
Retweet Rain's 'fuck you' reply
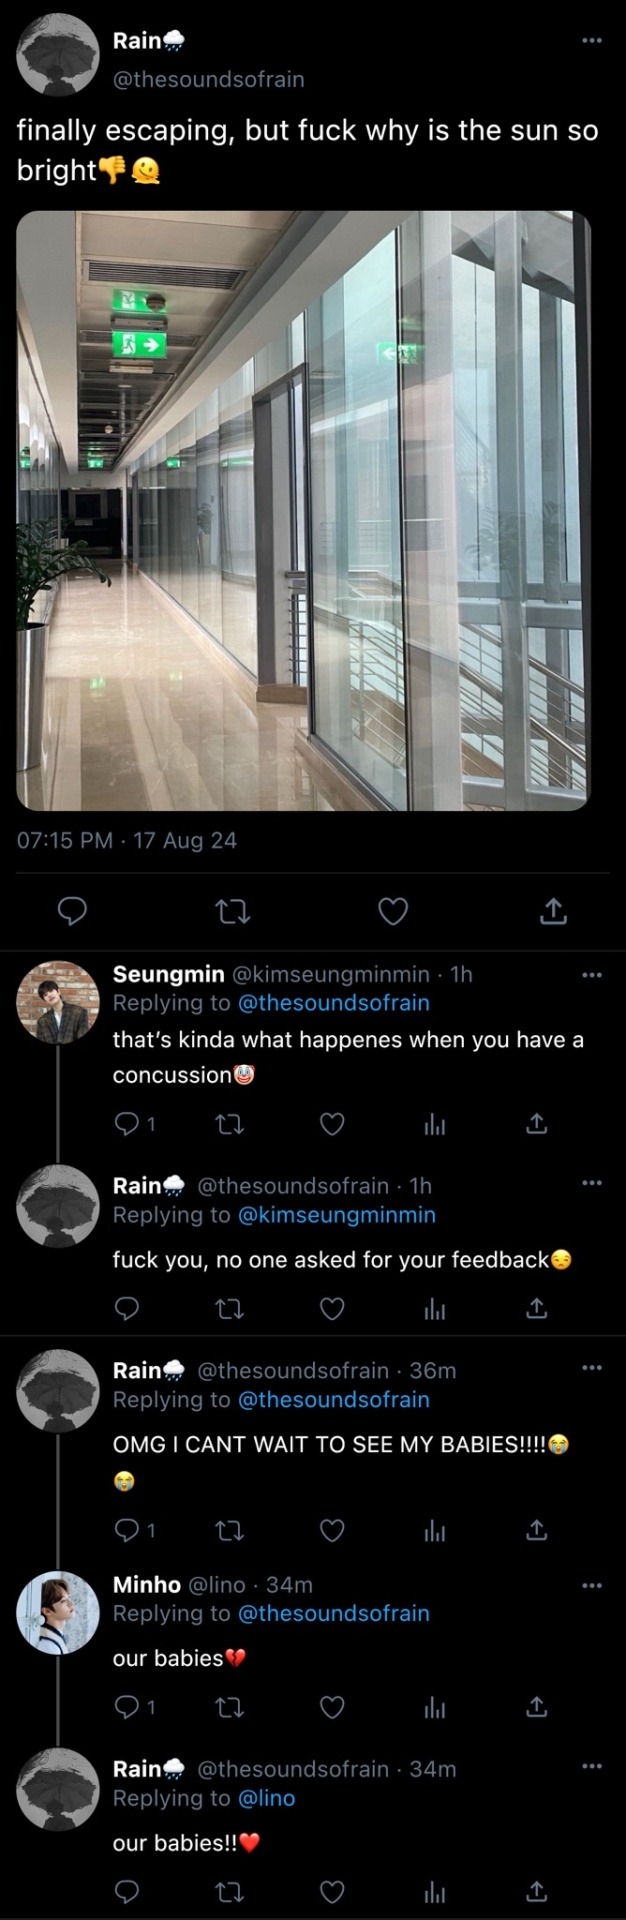[x=230, y=1308]
